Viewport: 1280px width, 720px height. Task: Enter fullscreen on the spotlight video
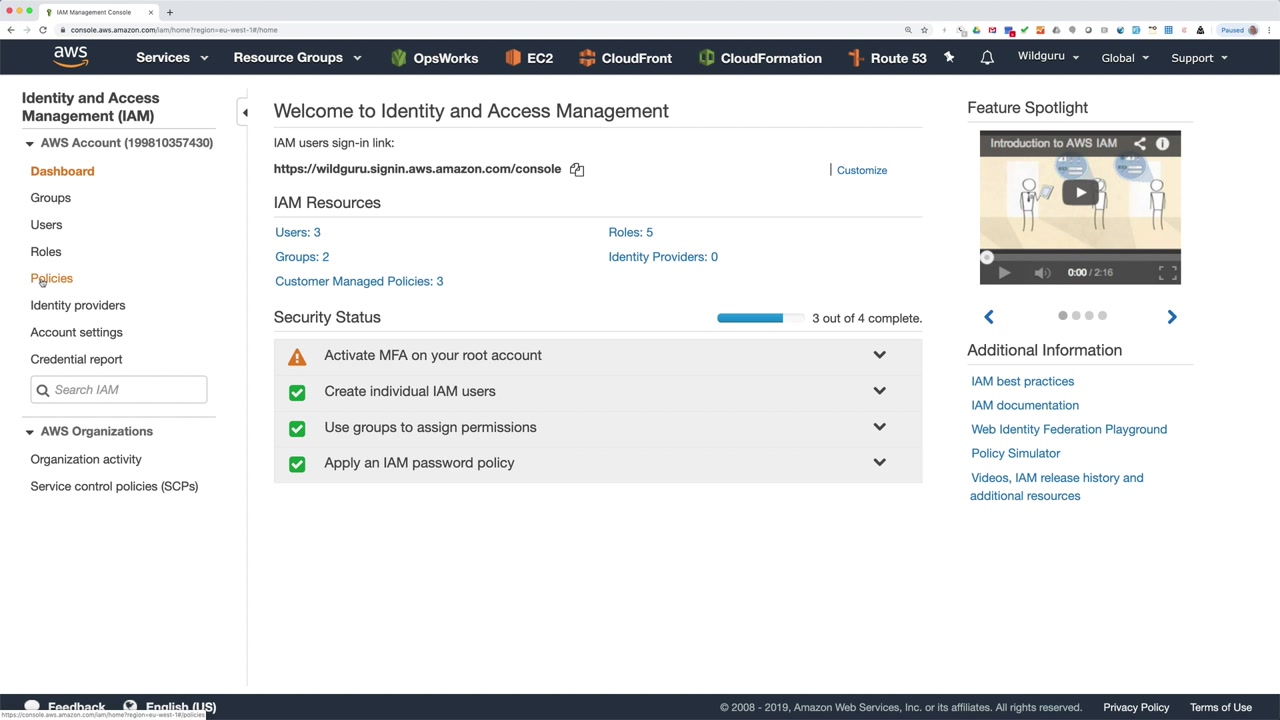[1167, 273]
